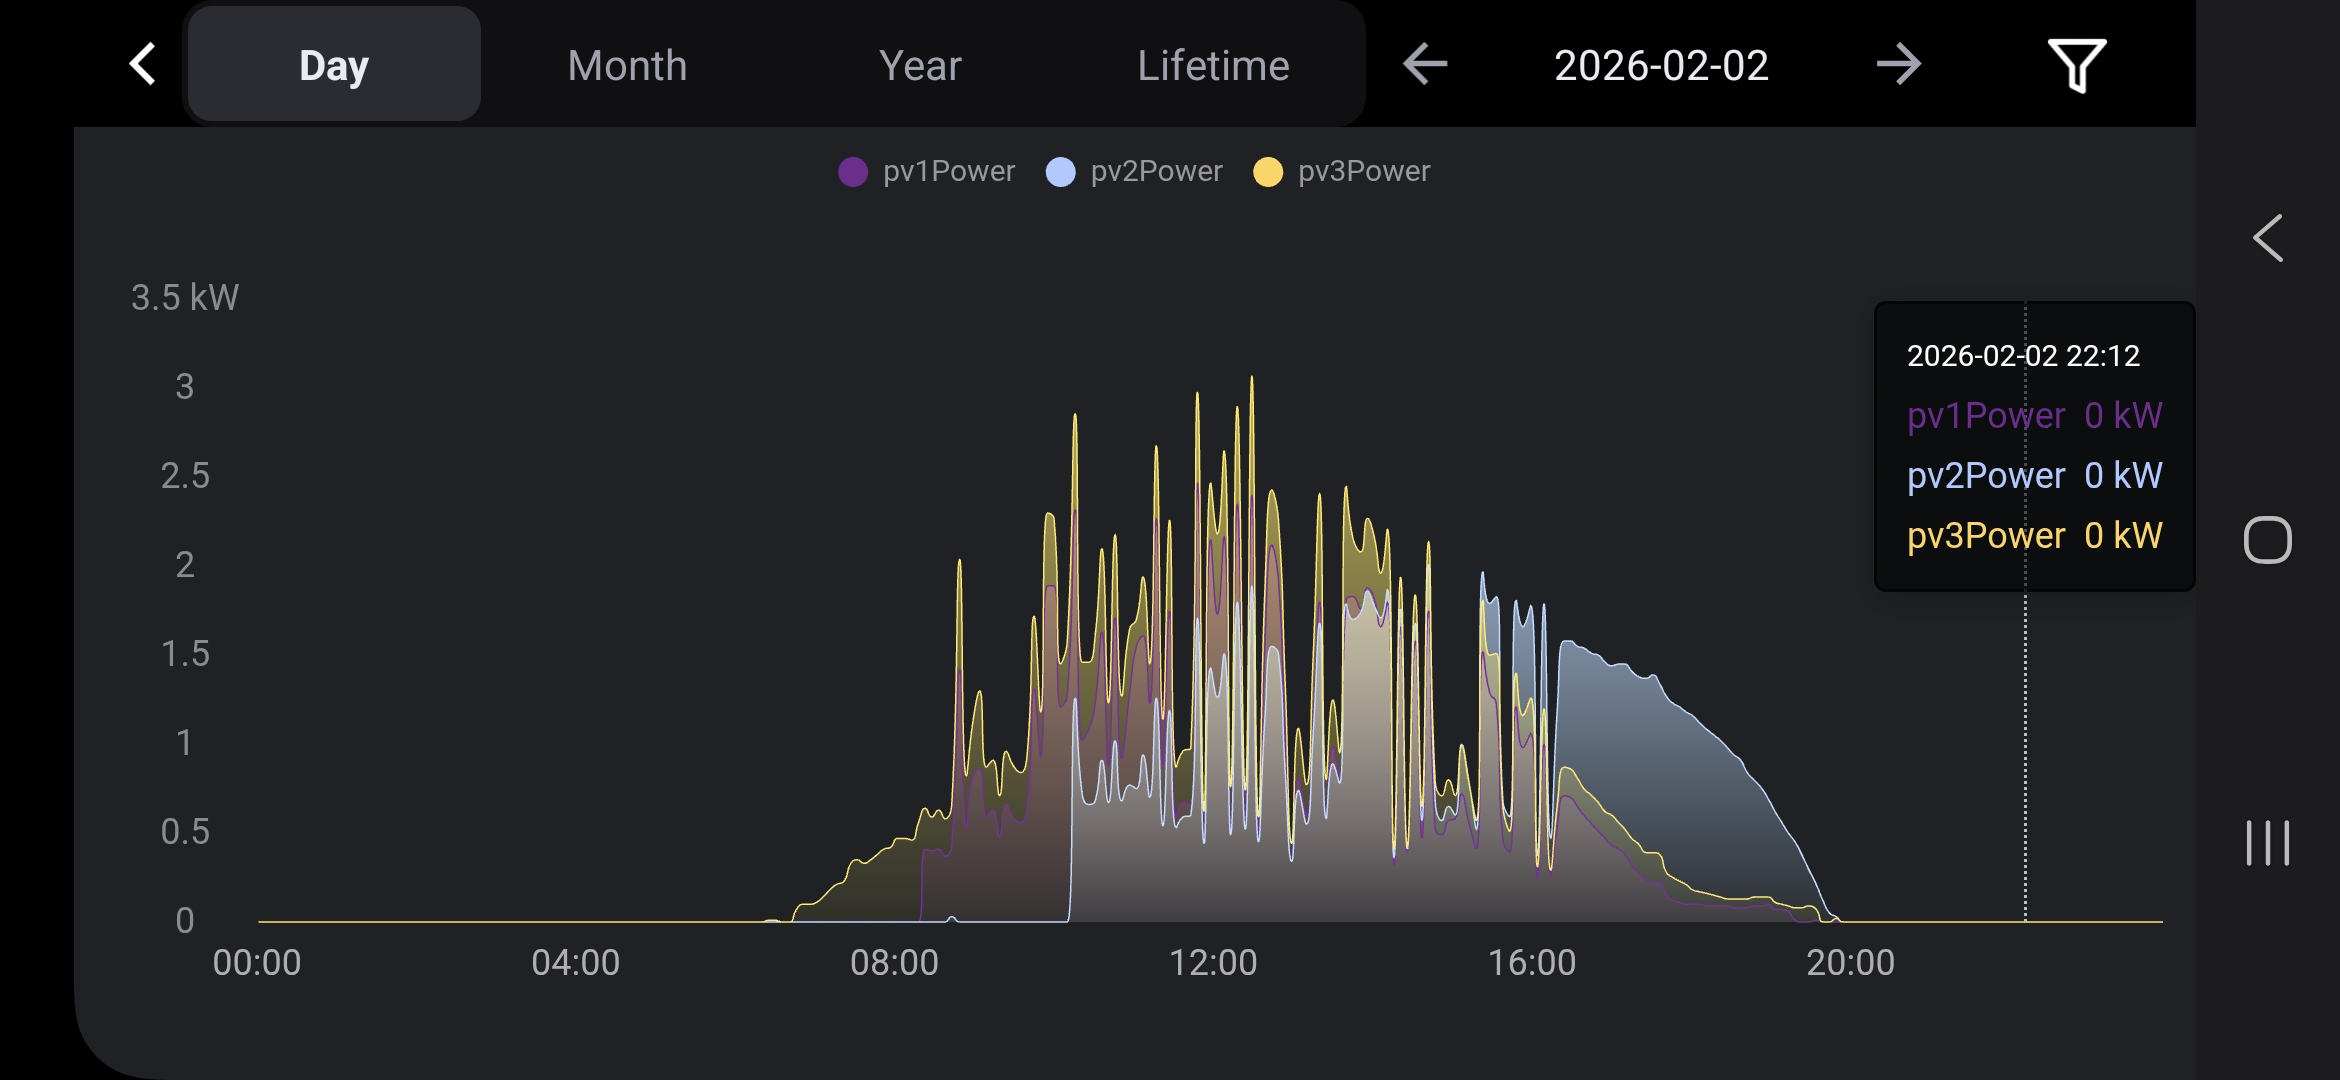Go to previous day with left arrow
This screenshot has height=1080, width=2340.
pyautogui.click(x=1425, y=65)
